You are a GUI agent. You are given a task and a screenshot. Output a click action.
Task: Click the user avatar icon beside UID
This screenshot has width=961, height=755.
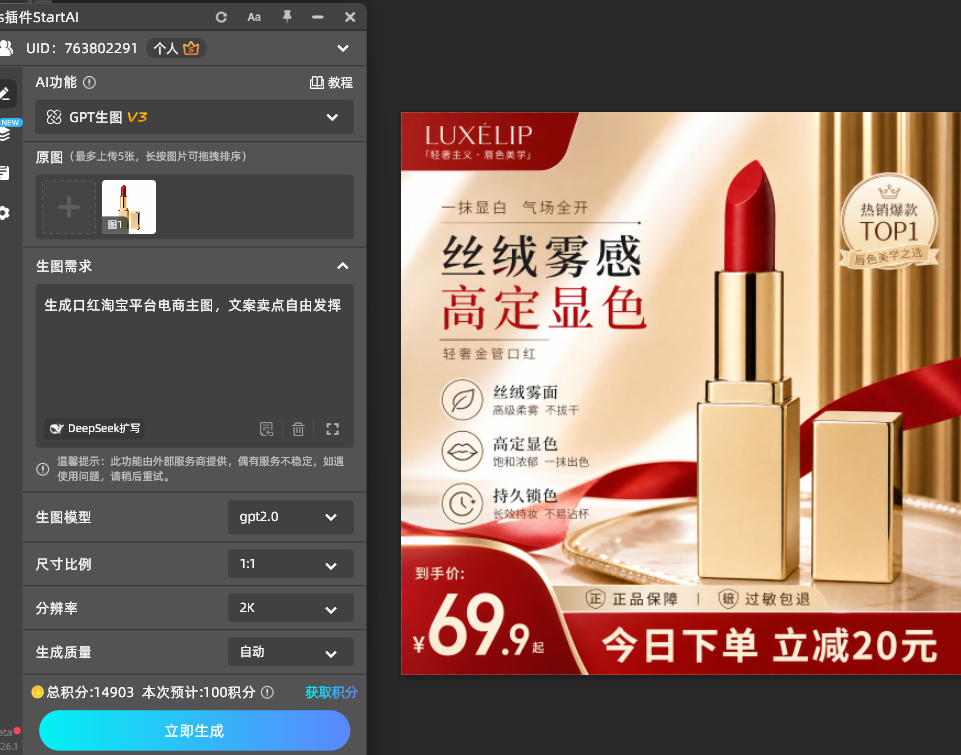(x=6, y=48)
